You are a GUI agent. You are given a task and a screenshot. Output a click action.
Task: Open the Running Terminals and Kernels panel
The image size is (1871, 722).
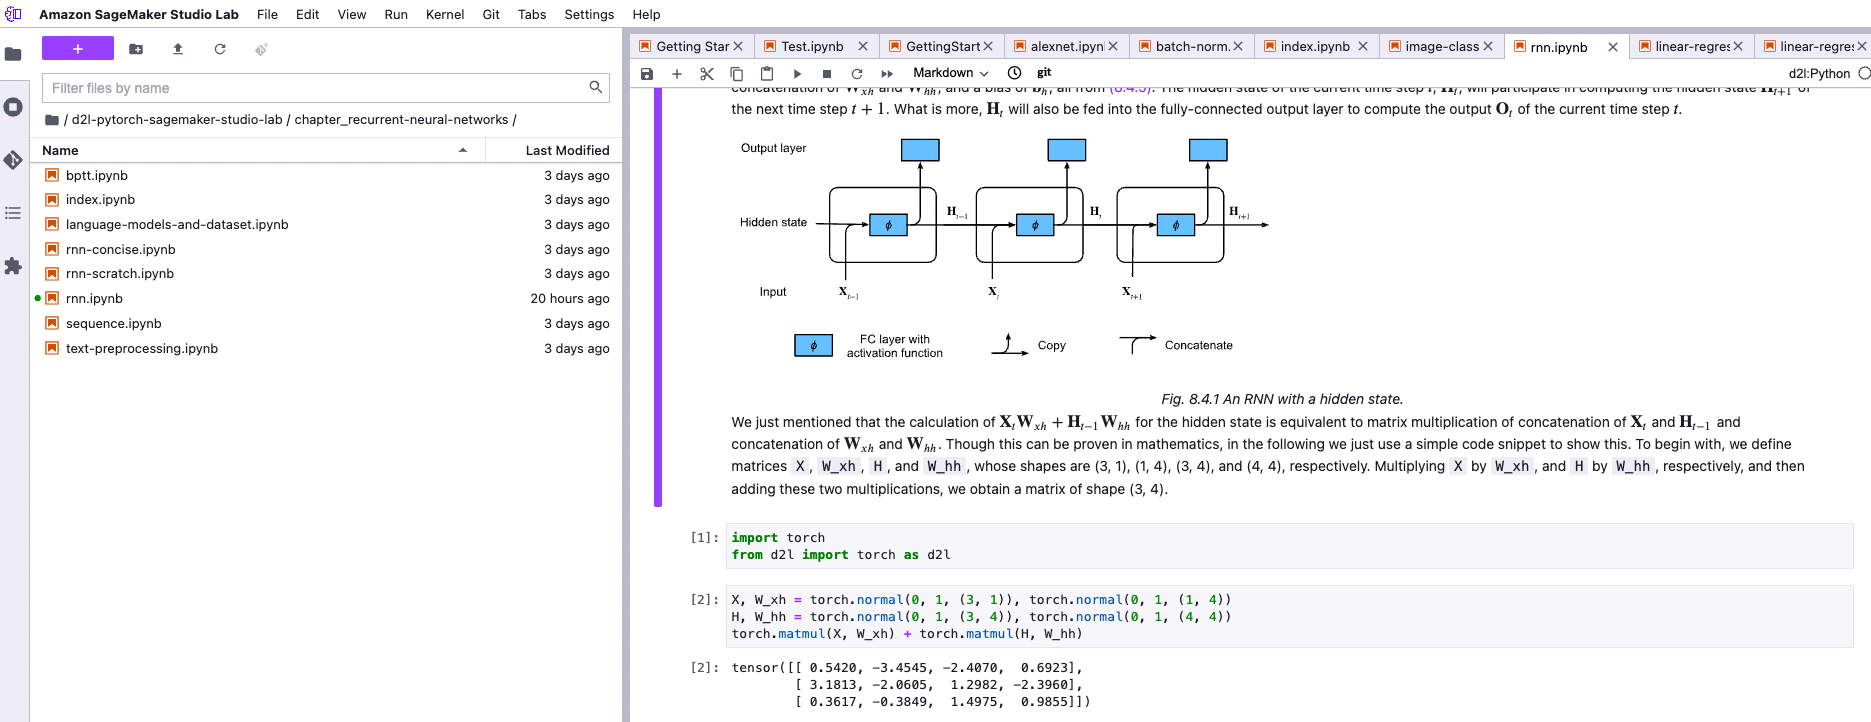tap(13, 107)
